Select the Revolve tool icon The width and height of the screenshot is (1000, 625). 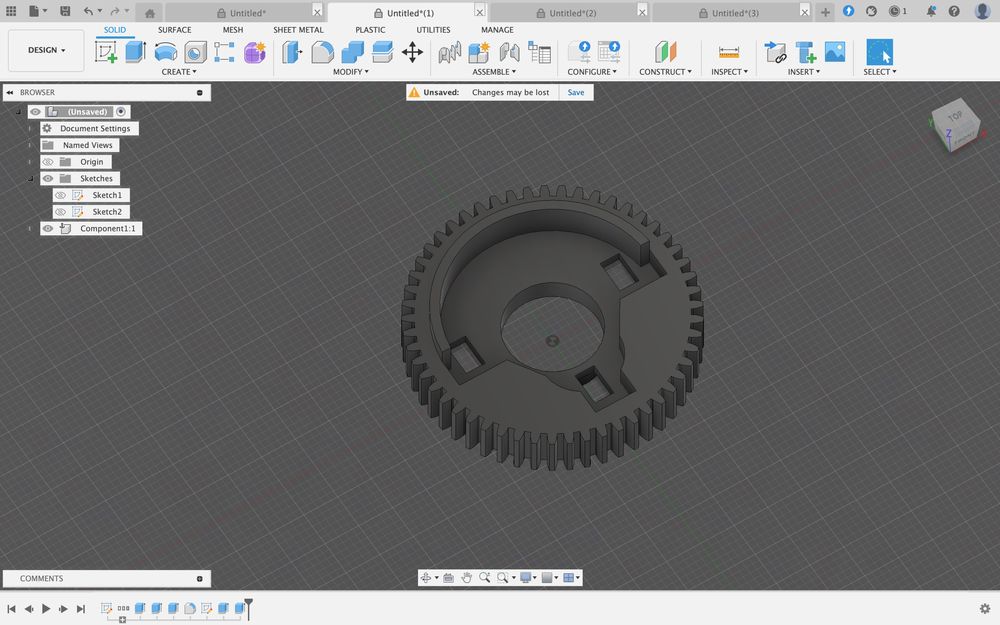click(x=165, y=52)
